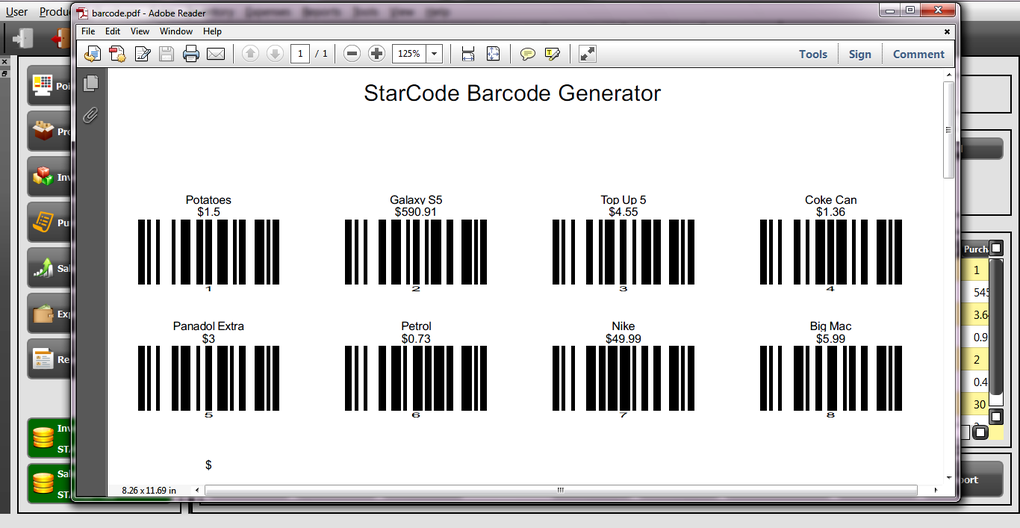Viewport: 1020px width, 528px height.
Task: Click the Sign button
Action: pos(859,55)
